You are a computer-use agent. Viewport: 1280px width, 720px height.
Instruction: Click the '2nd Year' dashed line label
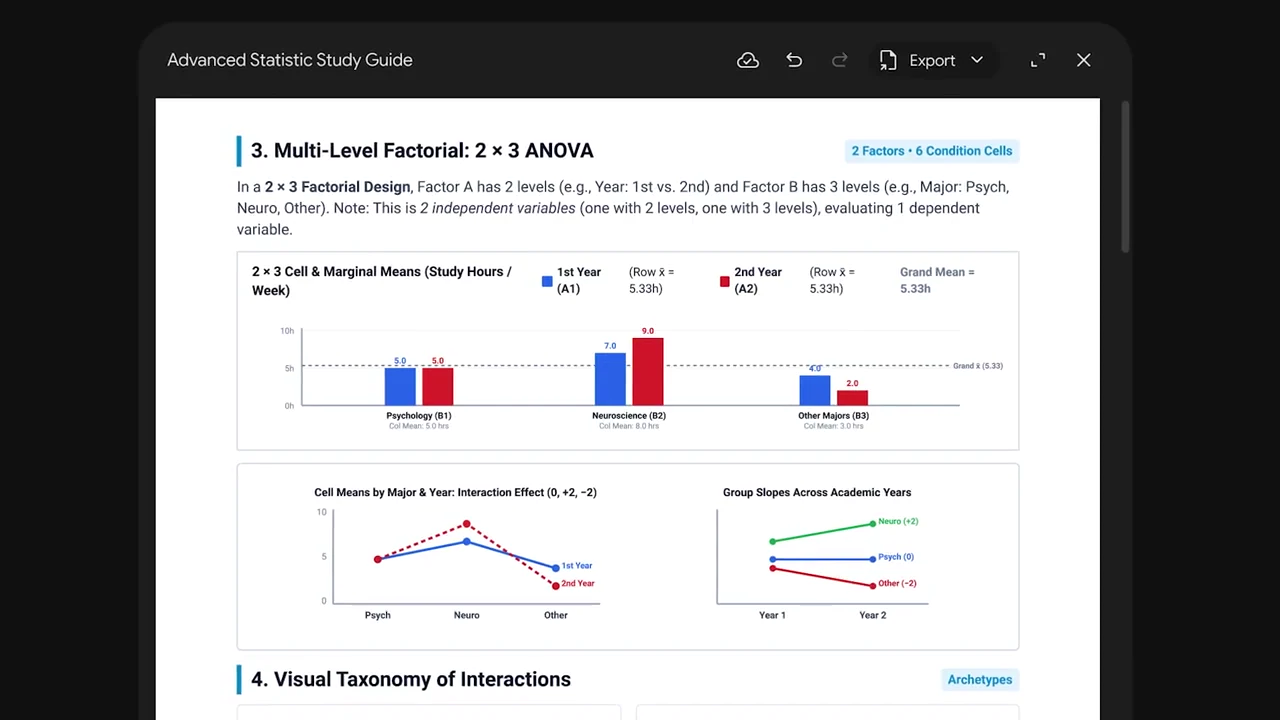click(x=578, y=583)
